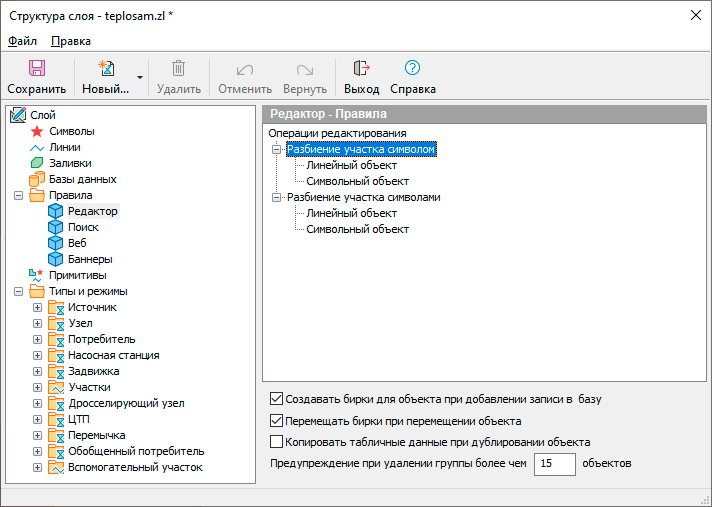Collapse the Правила folder node
This screenshot has height=507, width=712.
tap(19, 195)
